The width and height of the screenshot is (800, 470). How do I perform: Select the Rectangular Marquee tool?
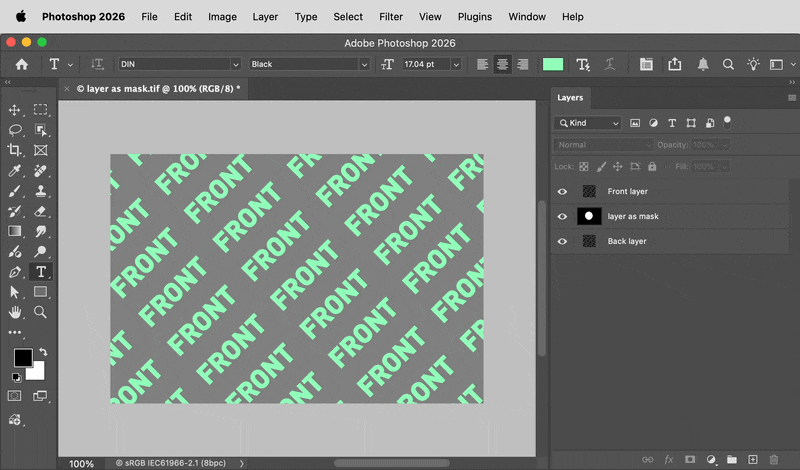pyautogui.click(x=40, y=110)
